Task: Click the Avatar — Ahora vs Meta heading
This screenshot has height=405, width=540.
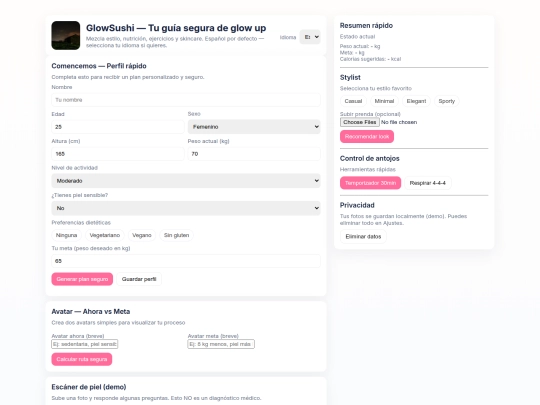Action: 91,312
